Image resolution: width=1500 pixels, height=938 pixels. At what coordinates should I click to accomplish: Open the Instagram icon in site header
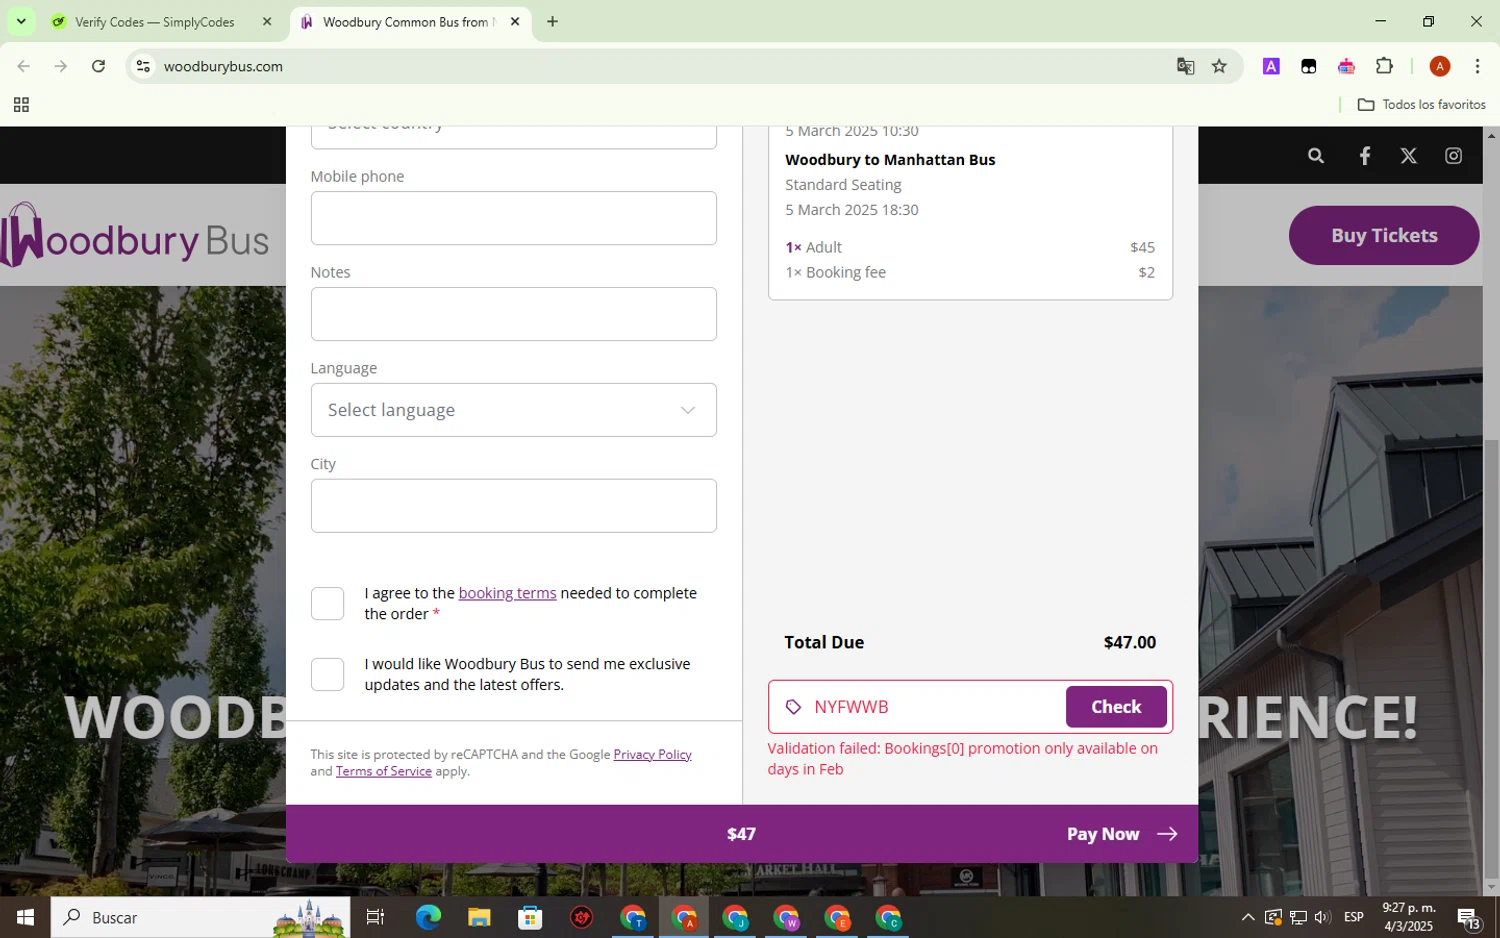tap(1454, 156)
